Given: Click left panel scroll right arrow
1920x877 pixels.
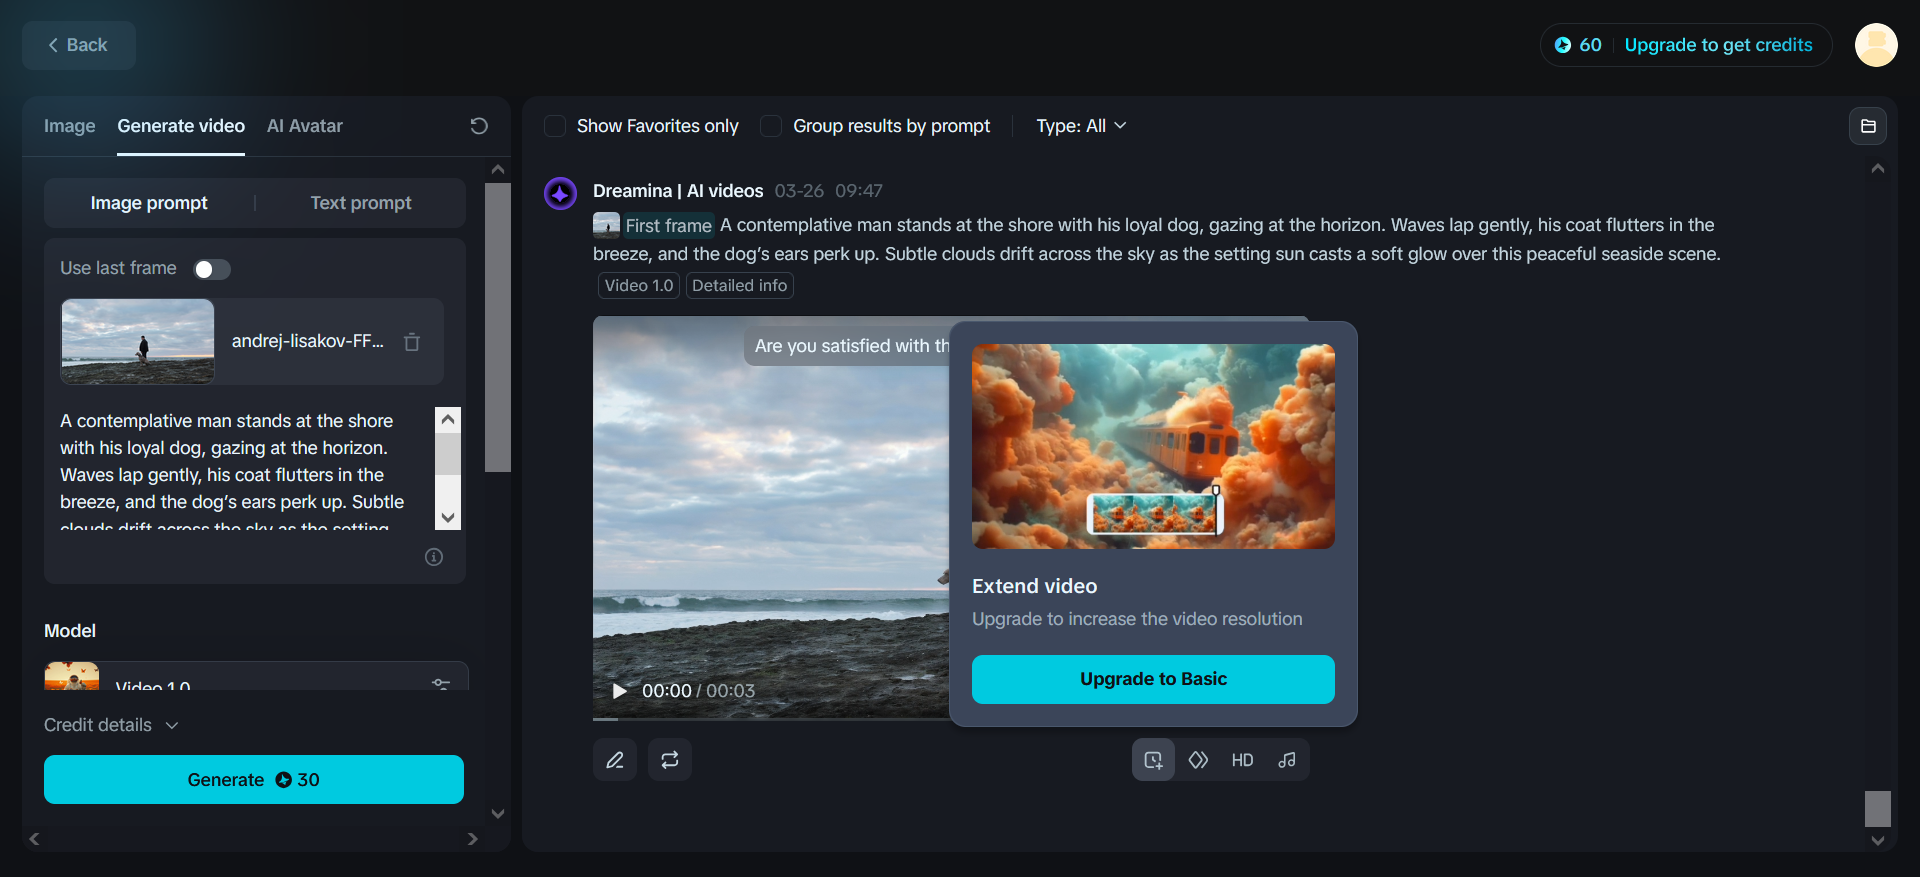Looking at the screenshot, I should (x=473, y=839).
